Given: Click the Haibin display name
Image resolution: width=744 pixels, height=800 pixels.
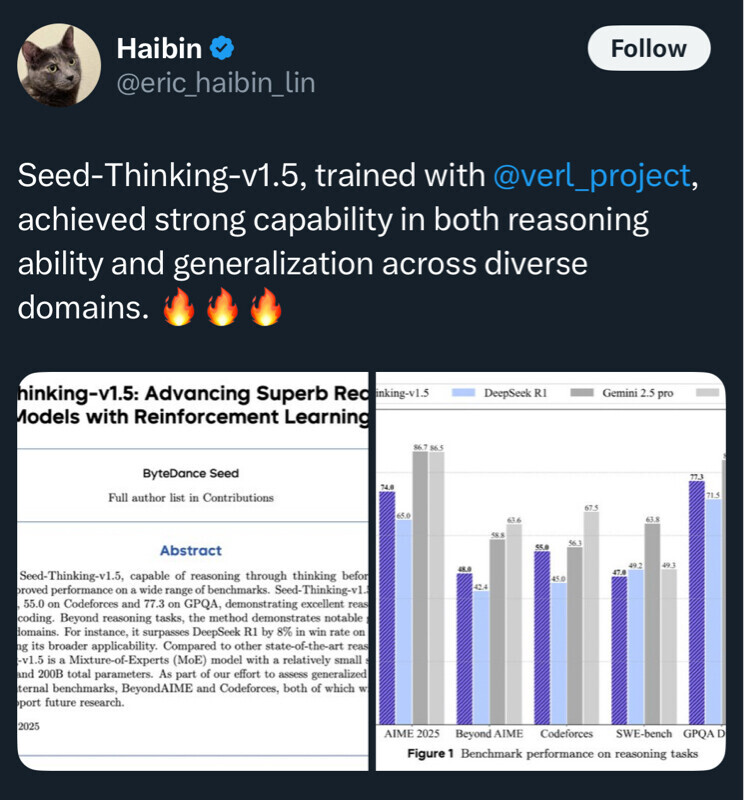Looking at the screenshot, I should (x=160, y=48).
